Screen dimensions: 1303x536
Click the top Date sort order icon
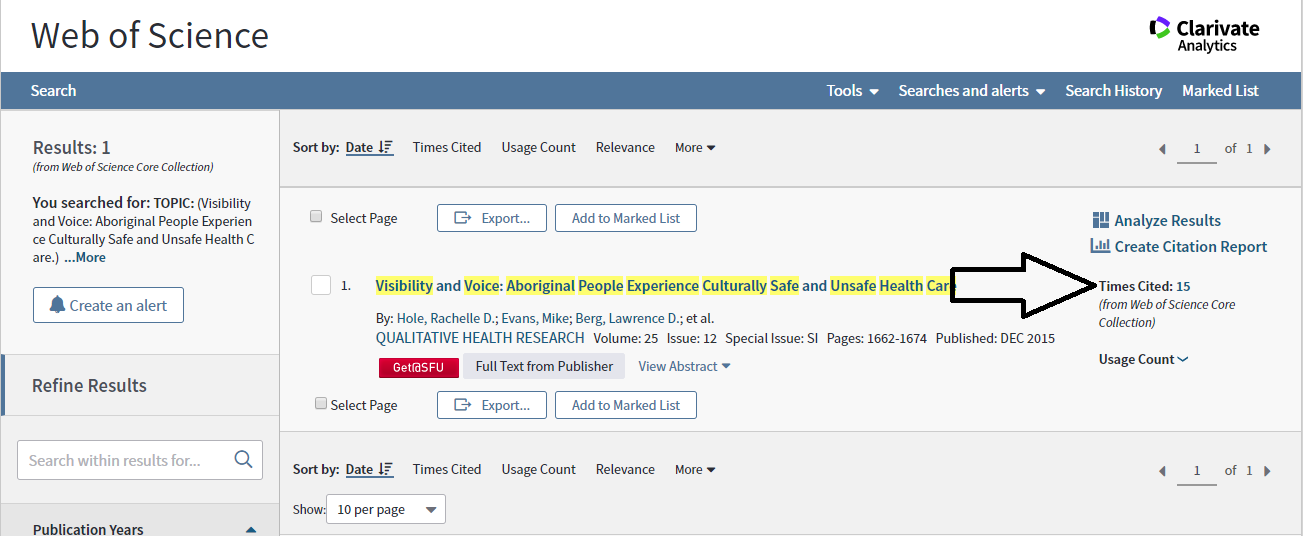click(x=386, y=148)
